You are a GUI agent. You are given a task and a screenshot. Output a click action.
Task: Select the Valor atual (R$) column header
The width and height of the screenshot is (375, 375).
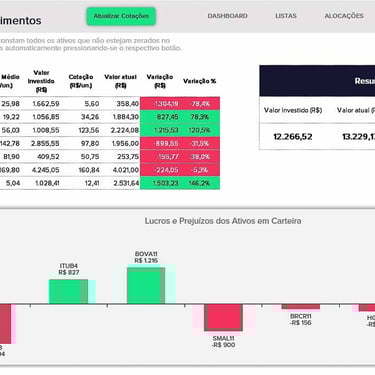click(x=120, y=81)
